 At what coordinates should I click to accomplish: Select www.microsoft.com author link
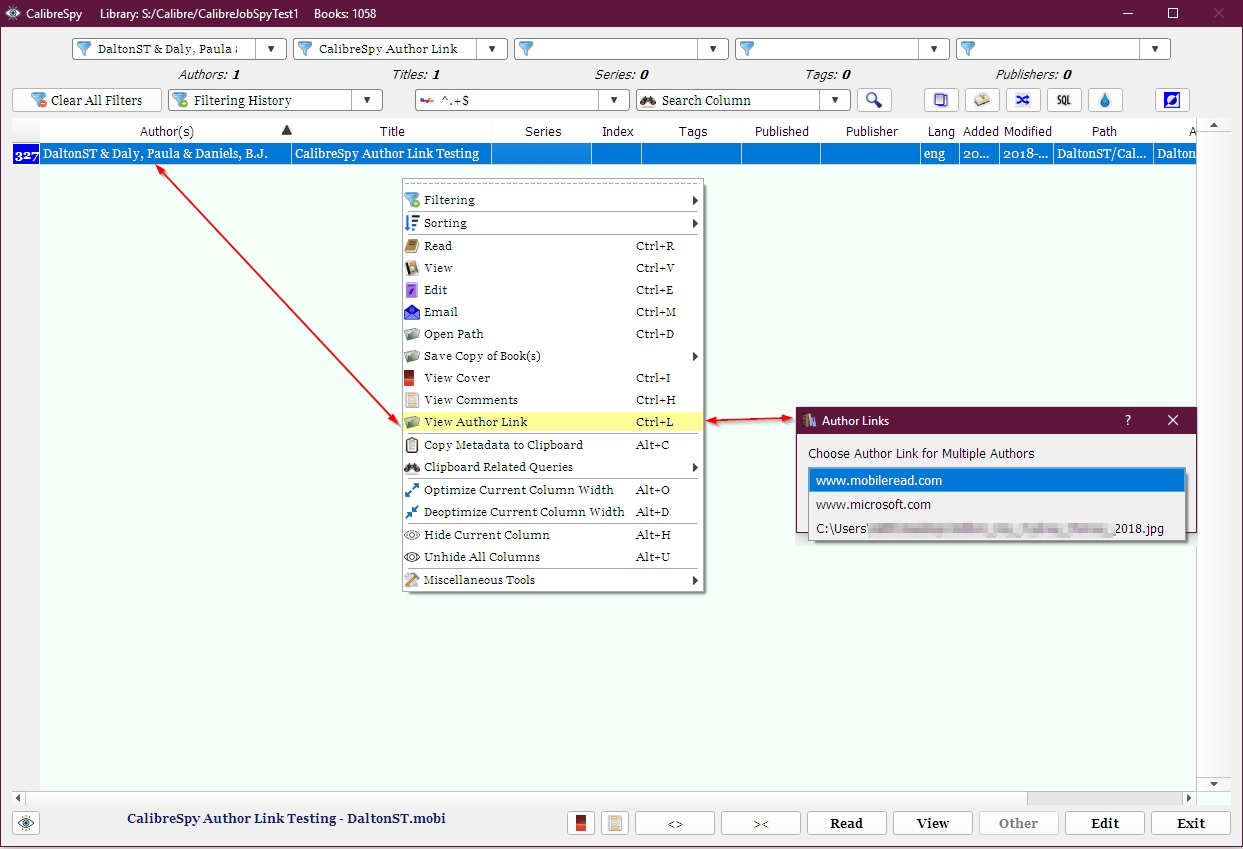tap(996, 505)
